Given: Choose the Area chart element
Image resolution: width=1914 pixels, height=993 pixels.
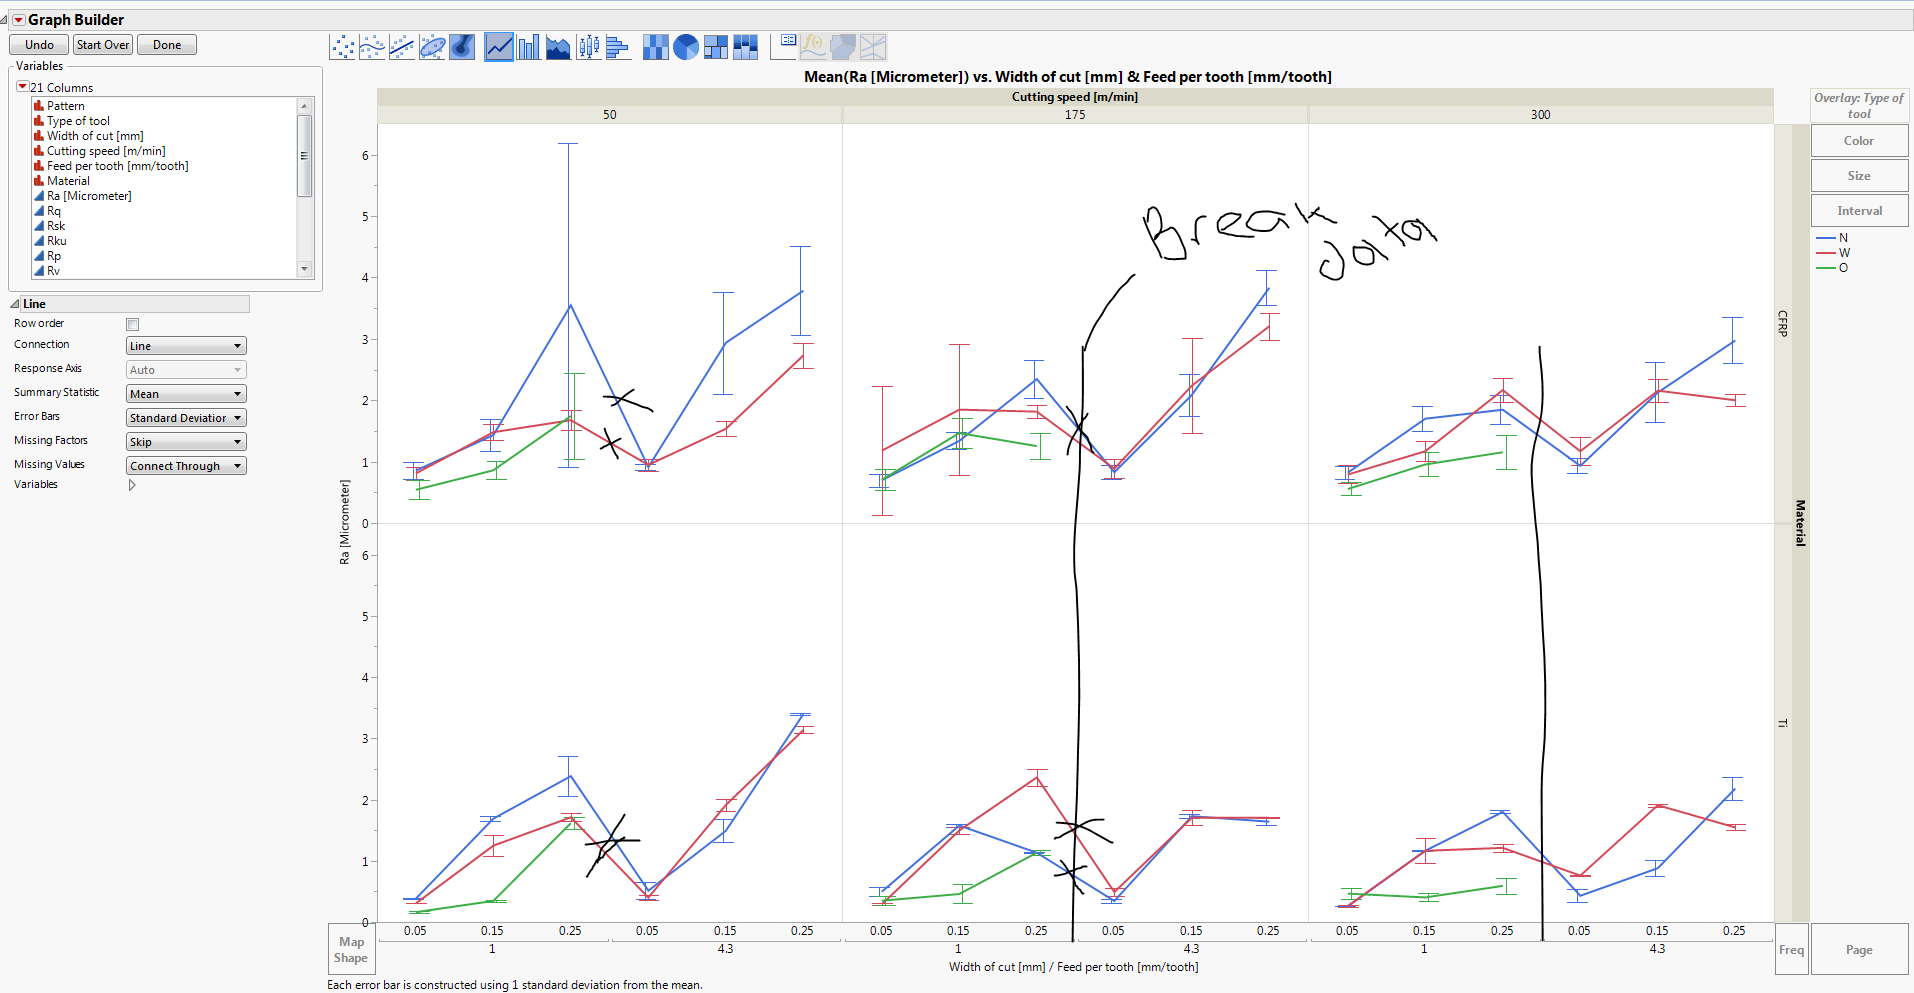Looking at the screenshot, I should pos(558,46).
